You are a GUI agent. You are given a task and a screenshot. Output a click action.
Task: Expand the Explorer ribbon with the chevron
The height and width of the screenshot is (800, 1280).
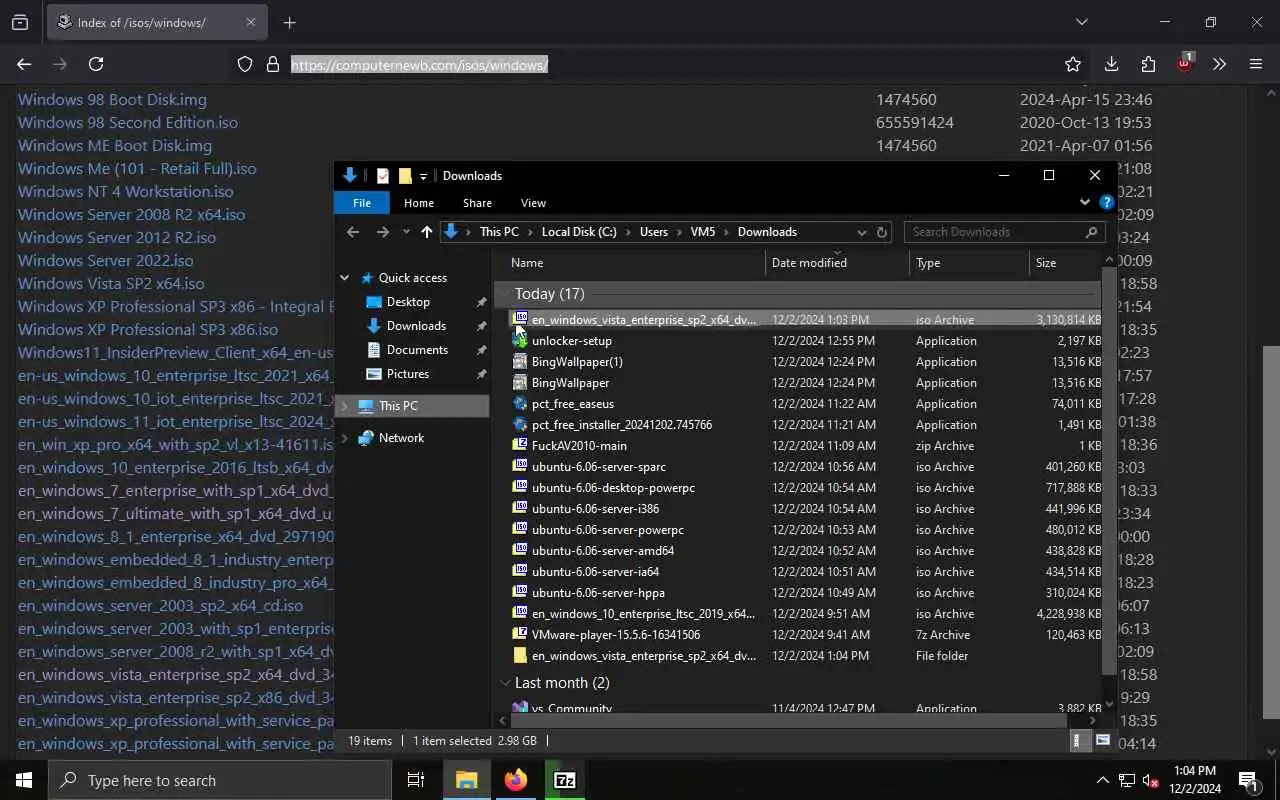[1085, 202]
